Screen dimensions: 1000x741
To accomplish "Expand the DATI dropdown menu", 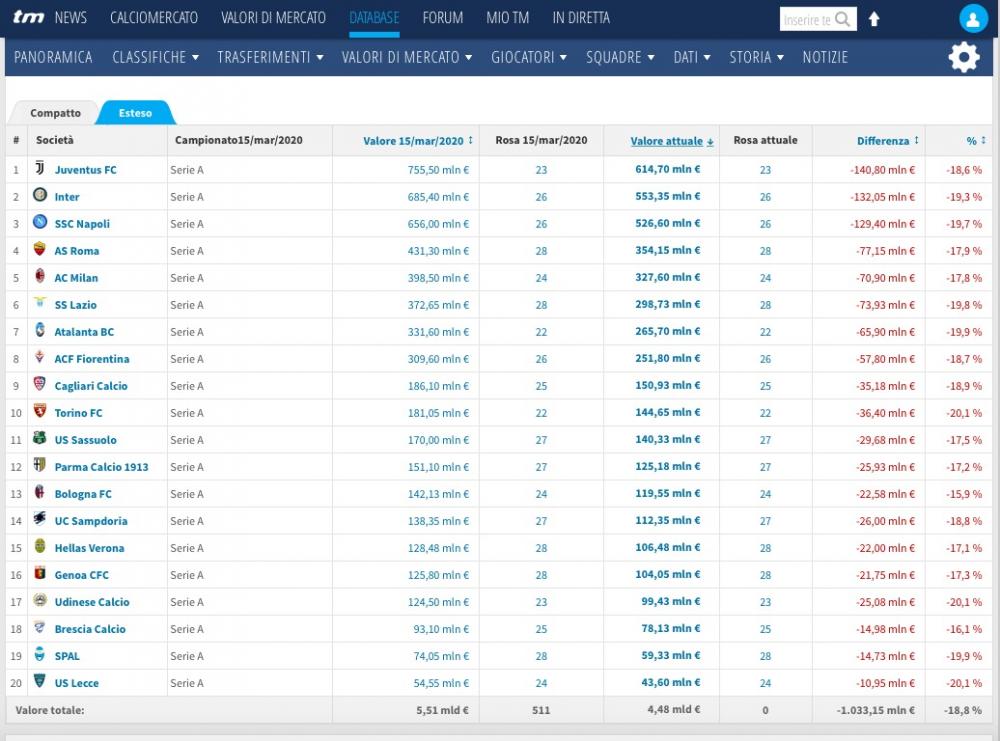I will pos(692,57).
